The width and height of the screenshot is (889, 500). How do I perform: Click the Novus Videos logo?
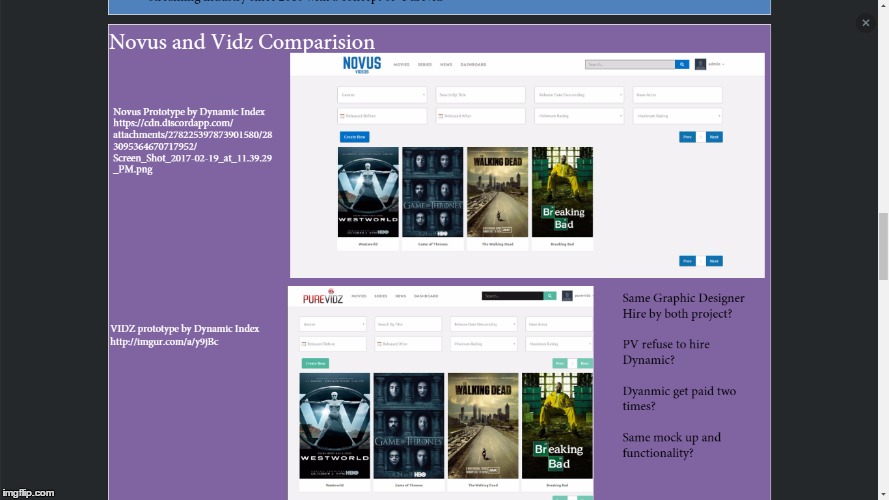tap(362, 65)
